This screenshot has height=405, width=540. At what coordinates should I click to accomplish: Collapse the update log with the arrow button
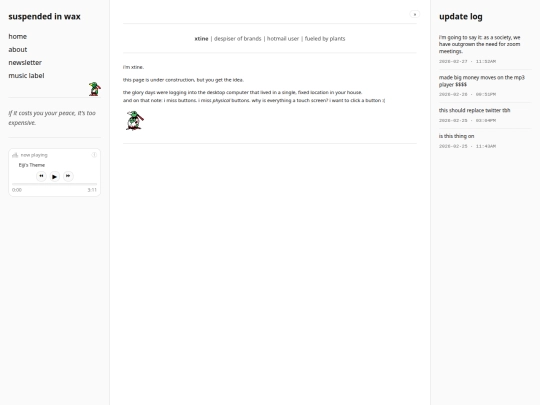tap(415, 14)
